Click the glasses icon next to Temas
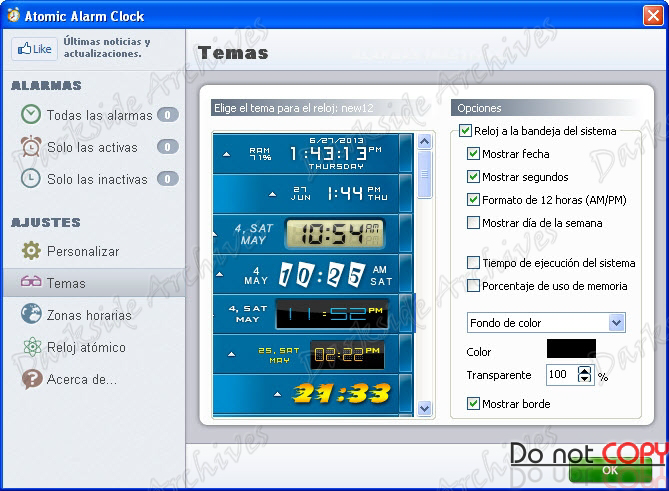This screenshot has height=491, width=669. pyautogui.click(x=31, y=282)
